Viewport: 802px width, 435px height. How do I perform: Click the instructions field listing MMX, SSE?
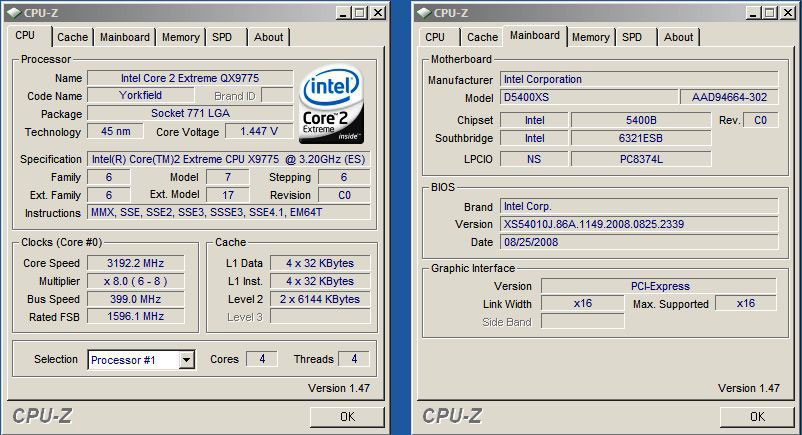coord(229,212)
